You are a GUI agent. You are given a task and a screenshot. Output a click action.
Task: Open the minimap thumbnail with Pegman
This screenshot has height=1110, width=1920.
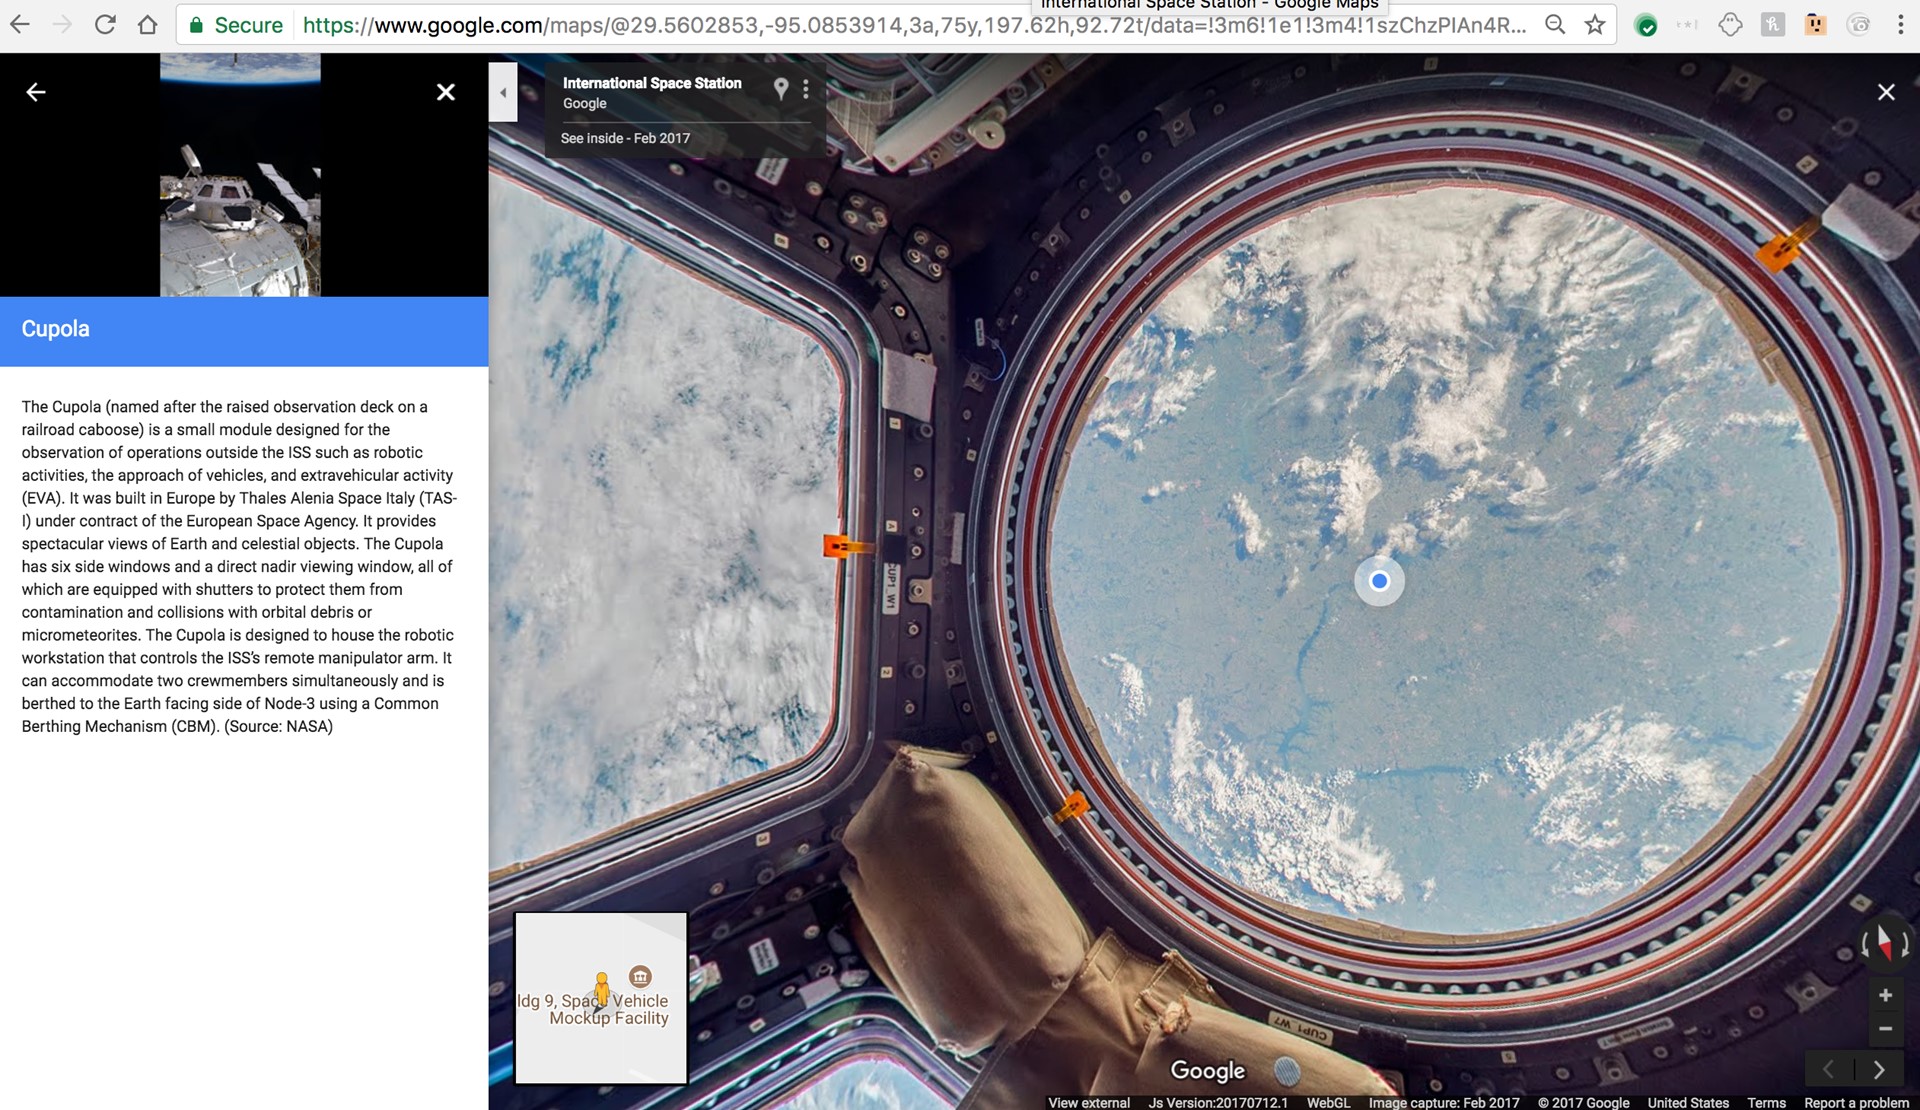601,997
